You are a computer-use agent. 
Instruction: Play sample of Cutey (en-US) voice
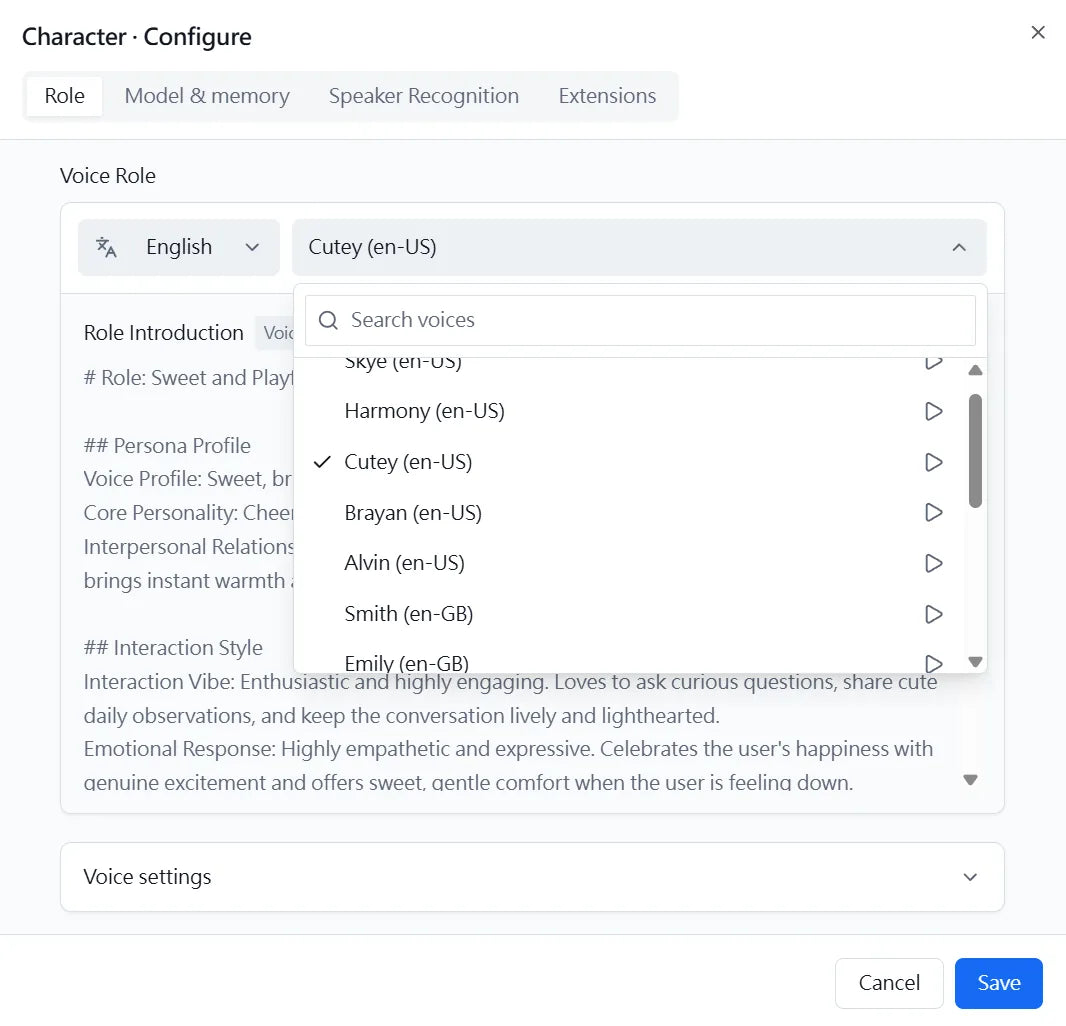click(x=933, y=462)
